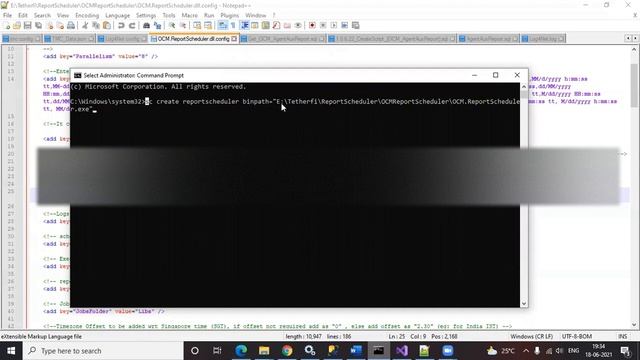Click Windows Start button
Screen dimensions: 640x360
[x=11, y=351]
